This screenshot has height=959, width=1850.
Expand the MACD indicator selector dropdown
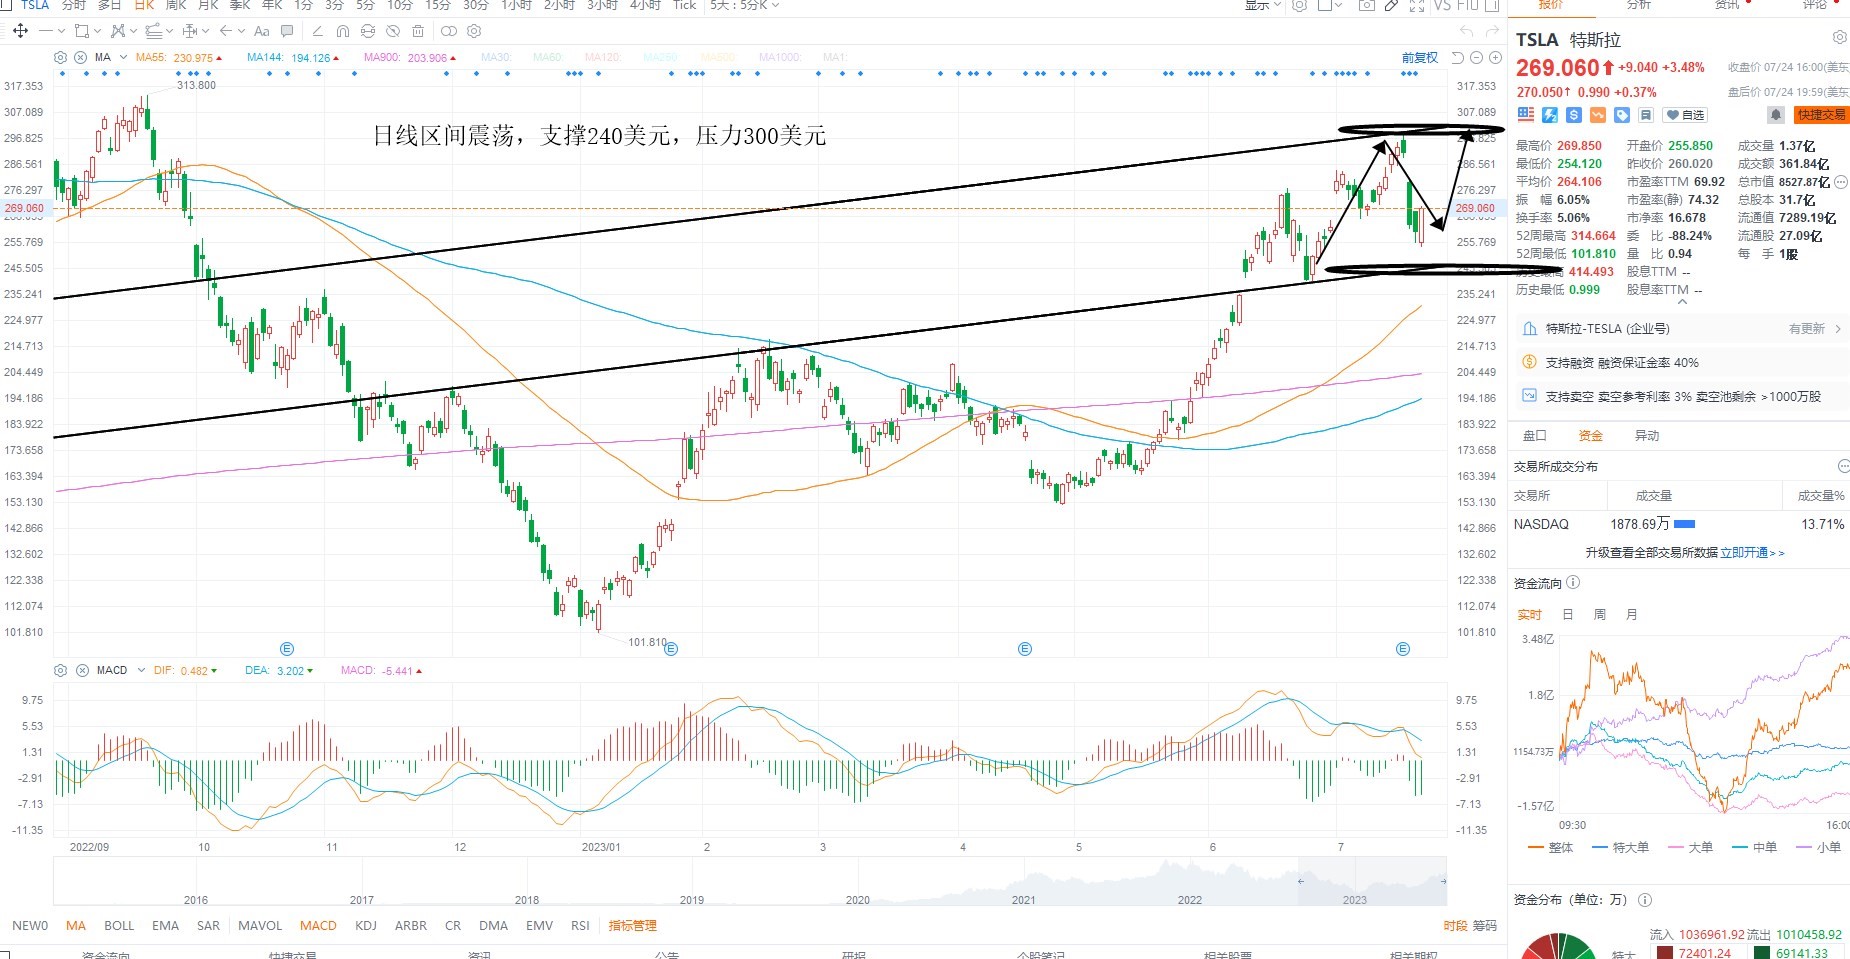(x=141, y=670)
